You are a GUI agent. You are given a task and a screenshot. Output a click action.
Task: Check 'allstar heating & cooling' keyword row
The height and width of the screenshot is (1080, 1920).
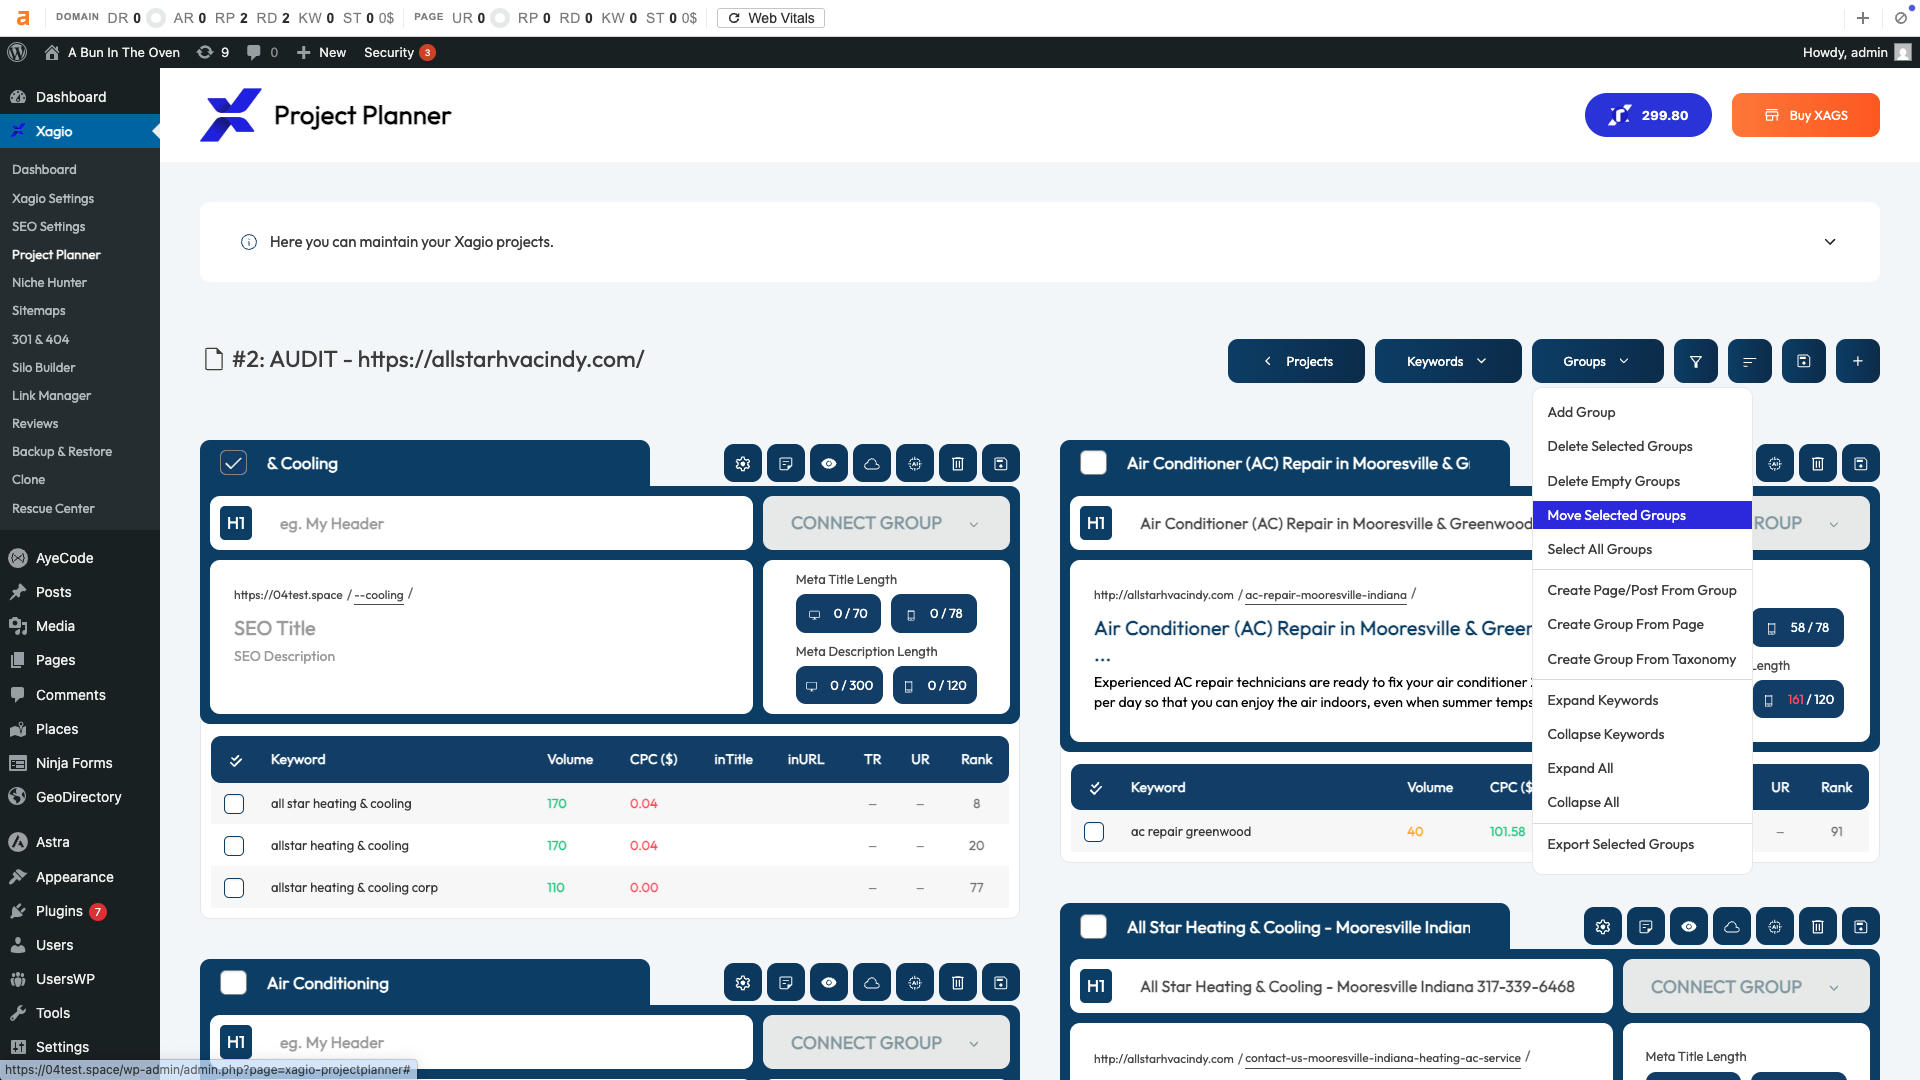pyautogui.click(x=234, y=846)
